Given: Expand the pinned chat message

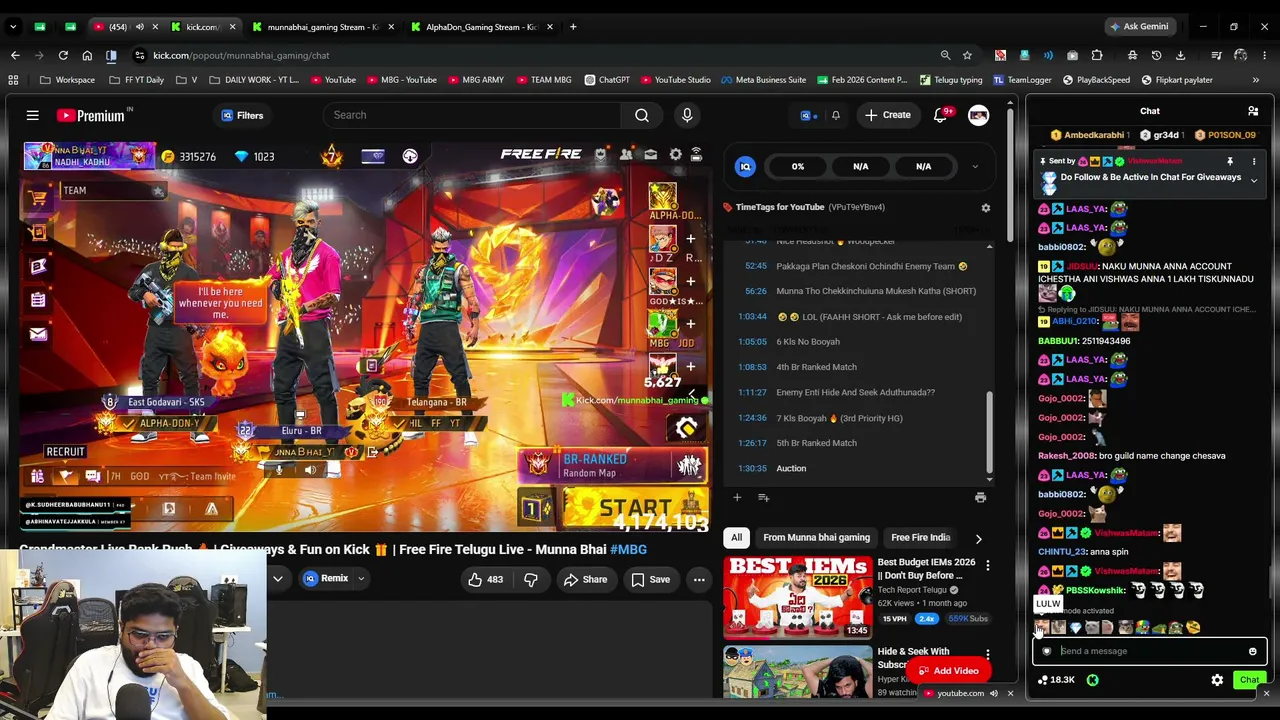Looking at the screenshot, I should tap(1254, 181).
